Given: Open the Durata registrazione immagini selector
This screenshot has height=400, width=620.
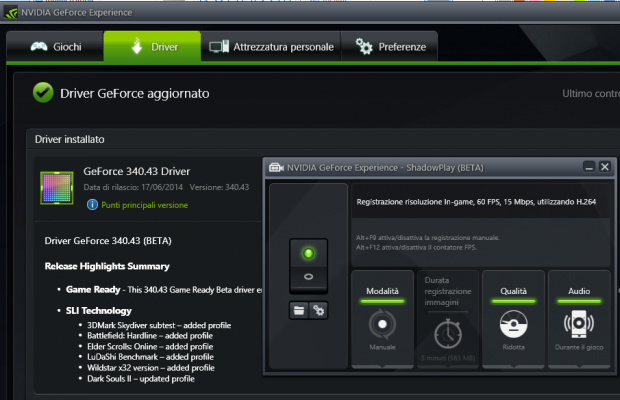Looking at the screenshot, I should (448, 319).
